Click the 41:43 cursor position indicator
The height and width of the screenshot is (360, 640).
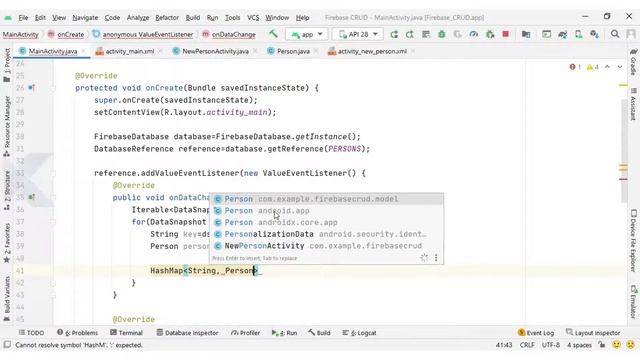[x=504, y=345]
